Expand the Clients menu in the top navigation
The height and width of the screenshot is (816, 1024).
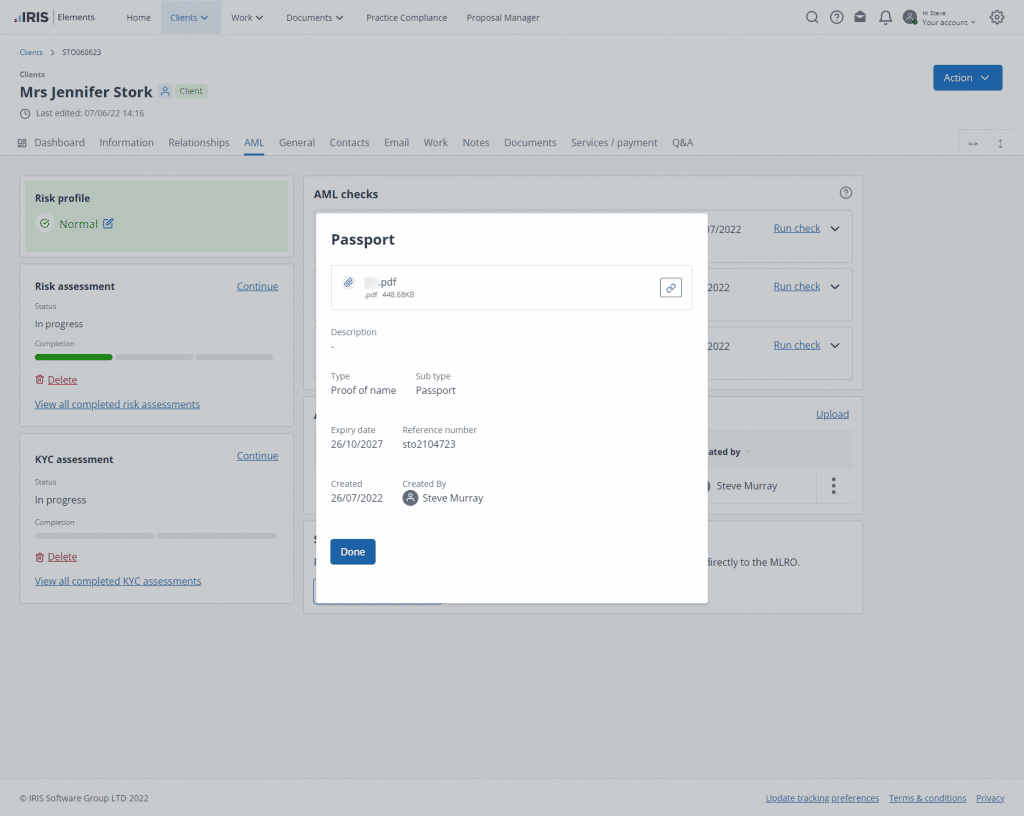pos(190,17)
